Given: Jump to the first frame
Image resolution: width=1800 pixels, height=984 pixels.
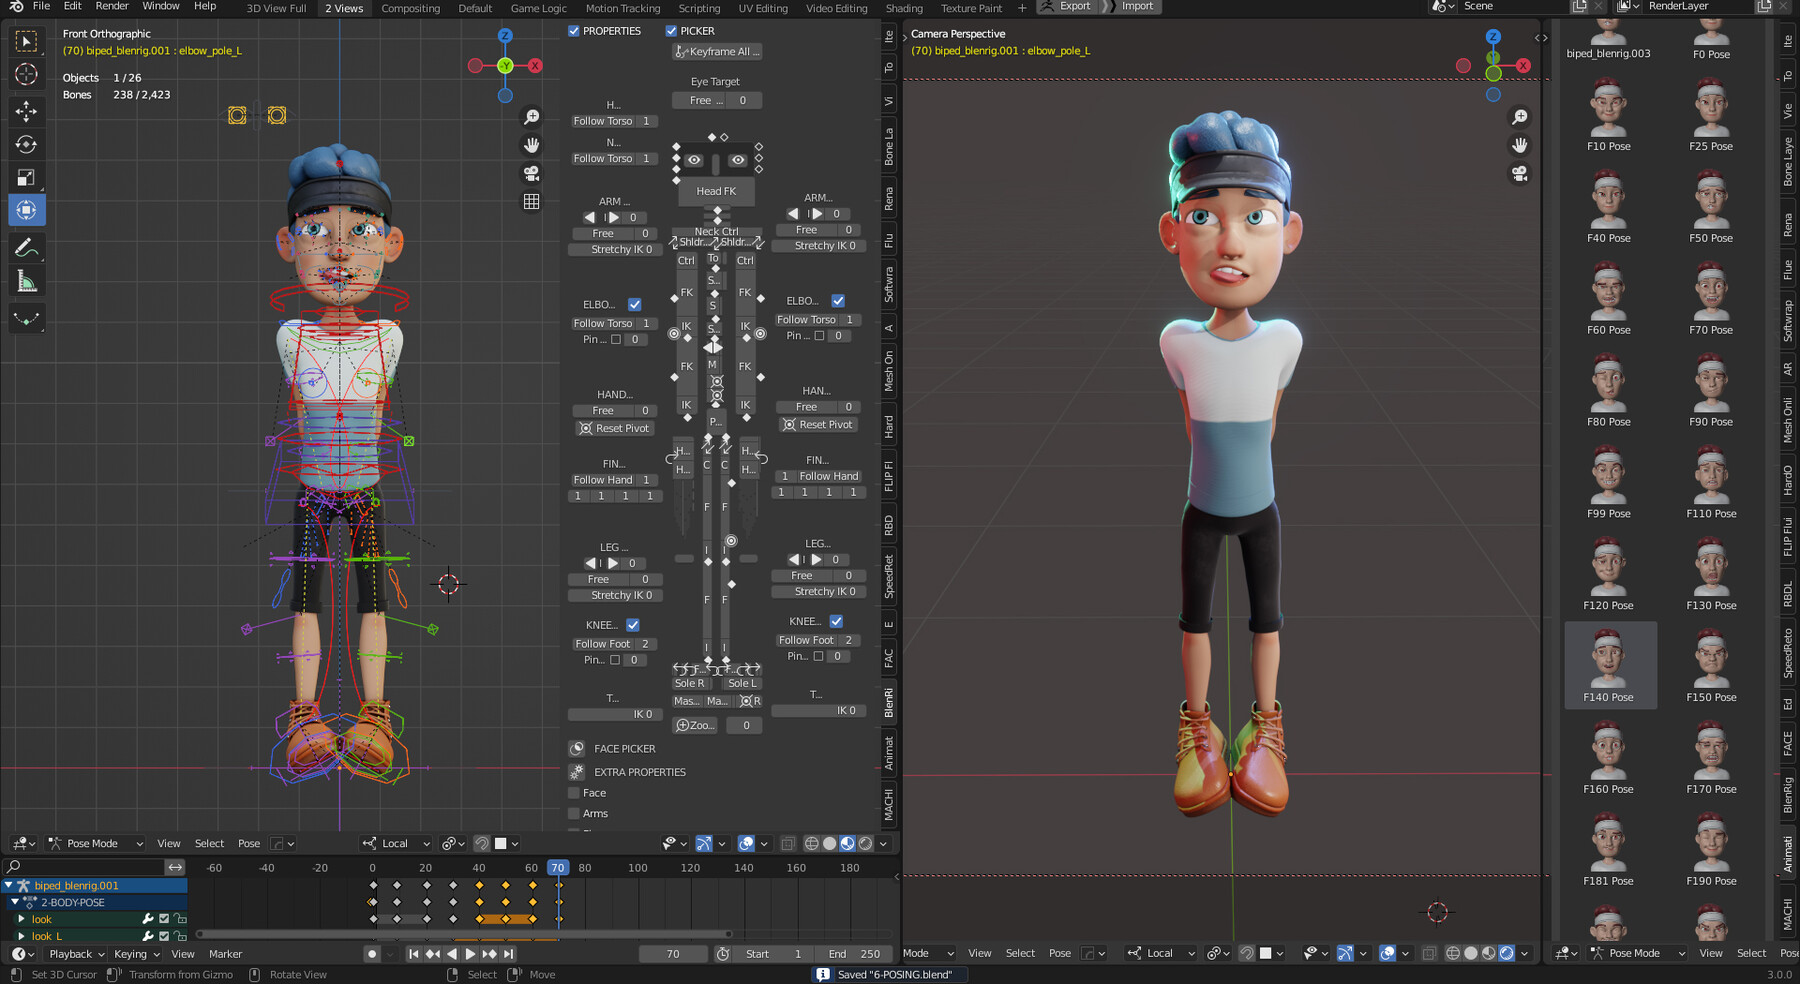Looking at the screenshot, I should (413, 954).
